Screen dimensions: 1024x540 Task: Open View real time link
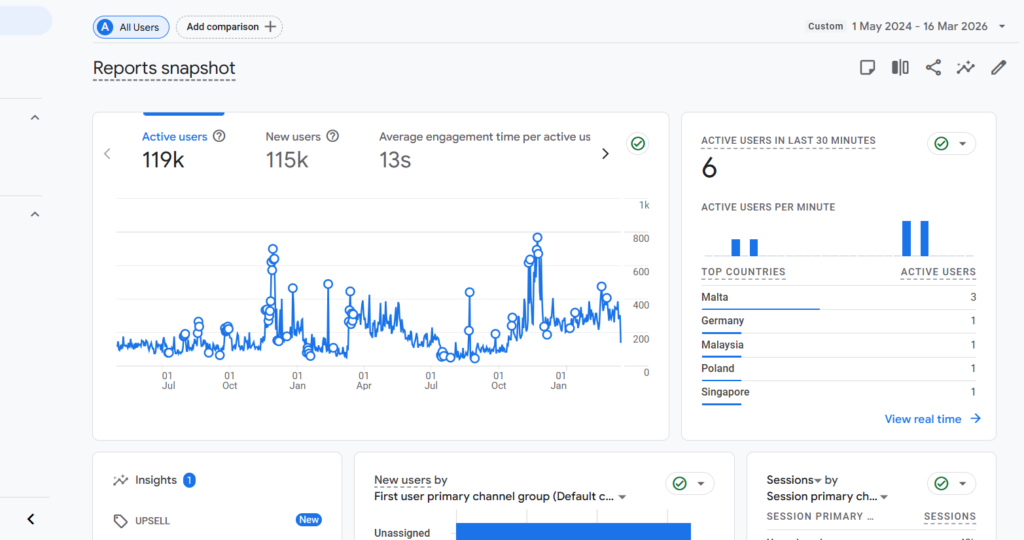932,419
